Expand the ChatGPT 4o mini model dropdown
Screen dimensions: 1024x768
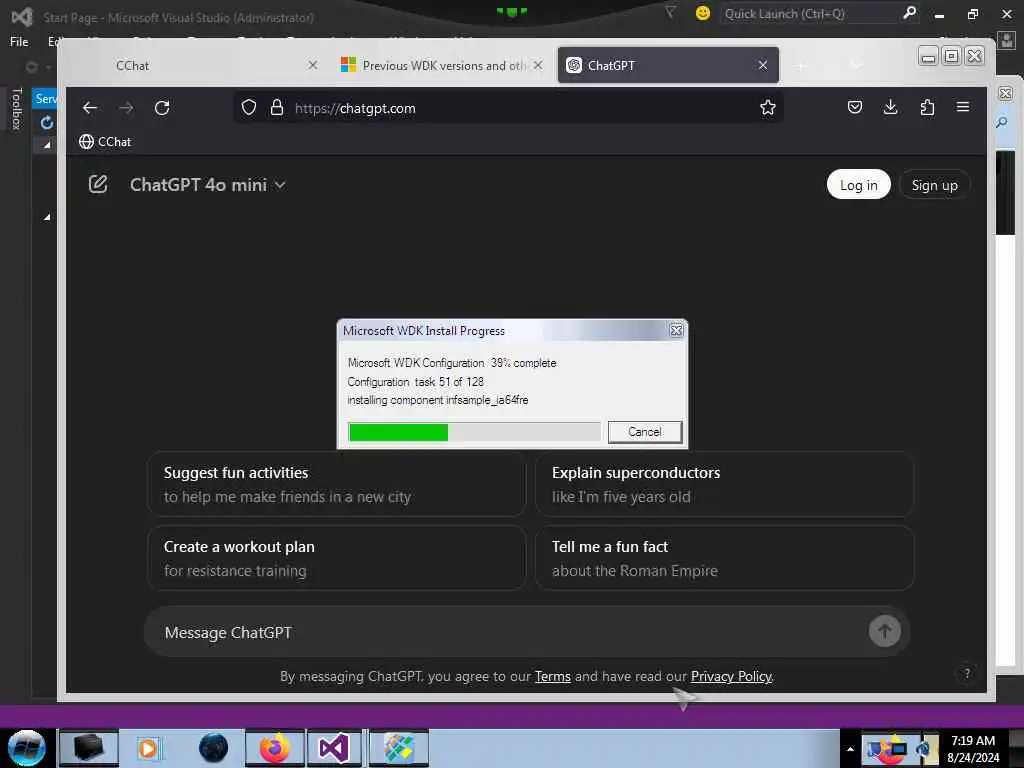coord(208,185)
